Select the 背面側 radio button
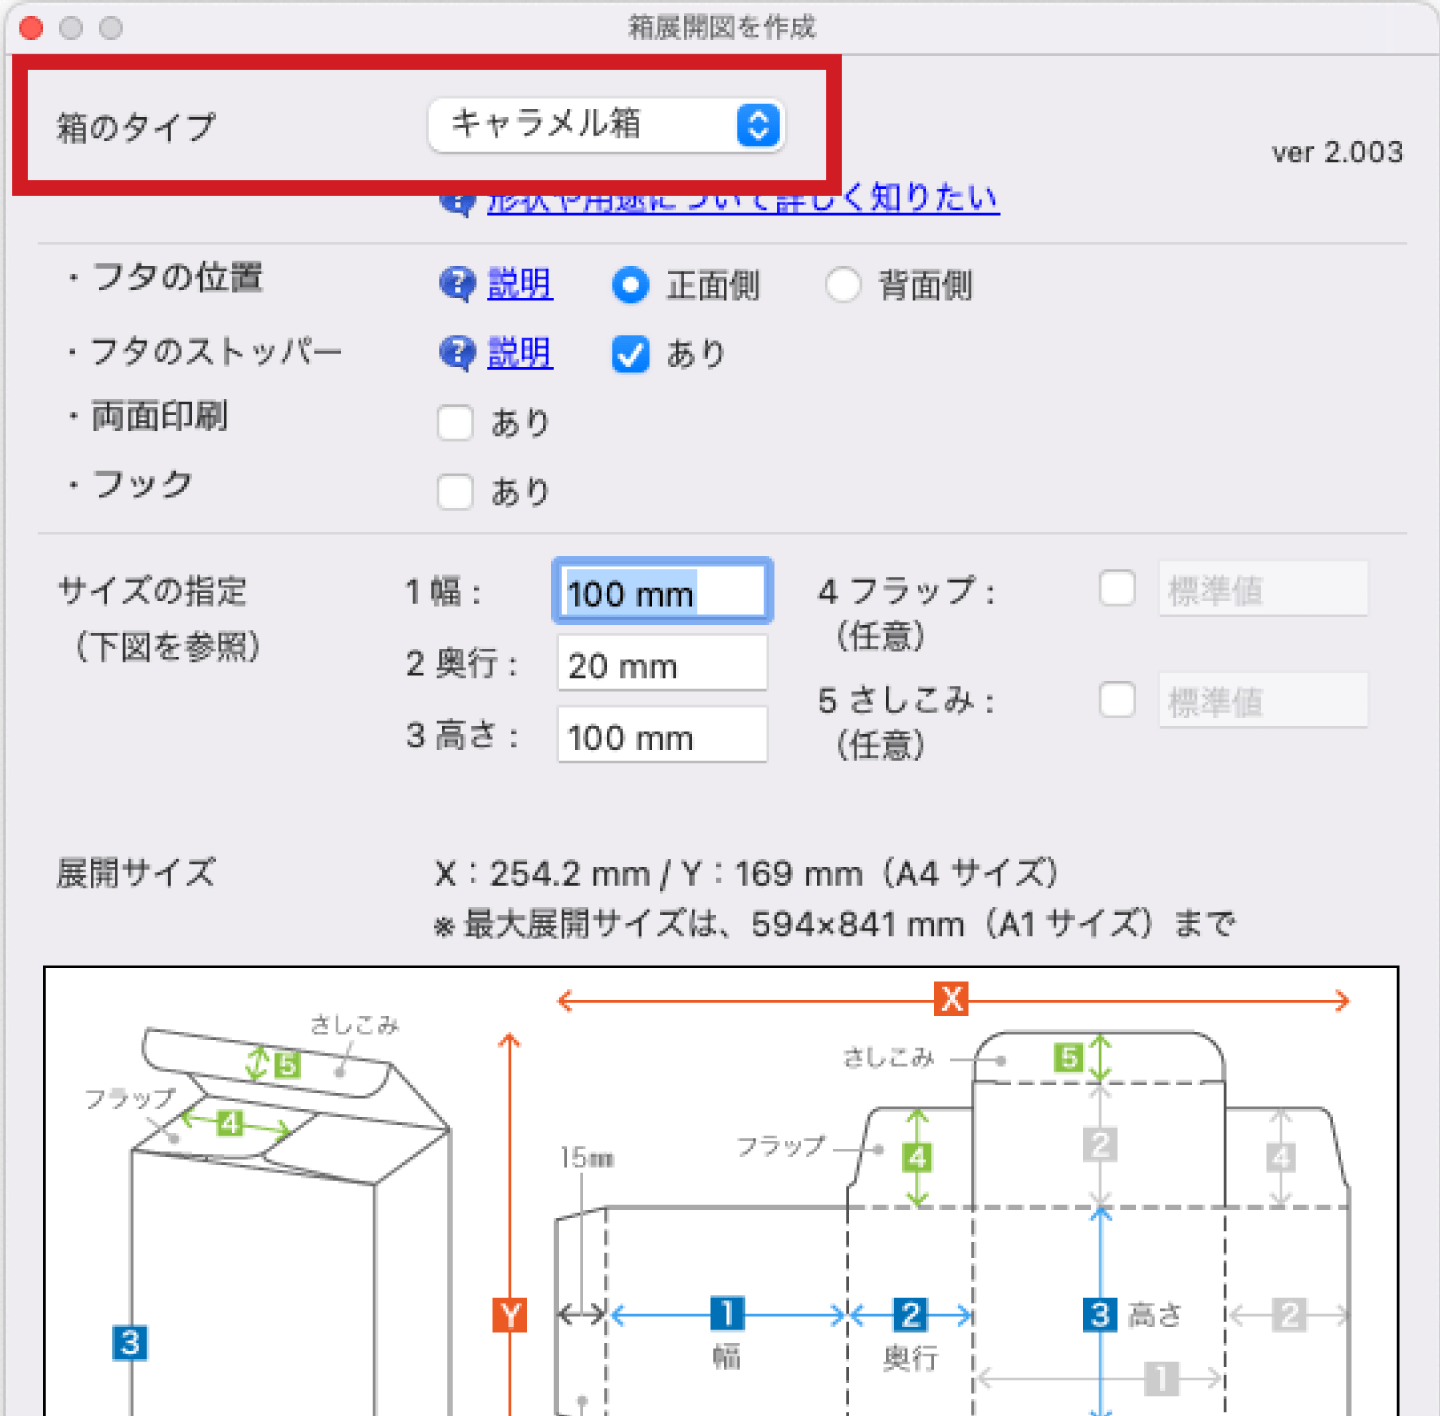1440x1416 pixels. [x=843, y=285]
